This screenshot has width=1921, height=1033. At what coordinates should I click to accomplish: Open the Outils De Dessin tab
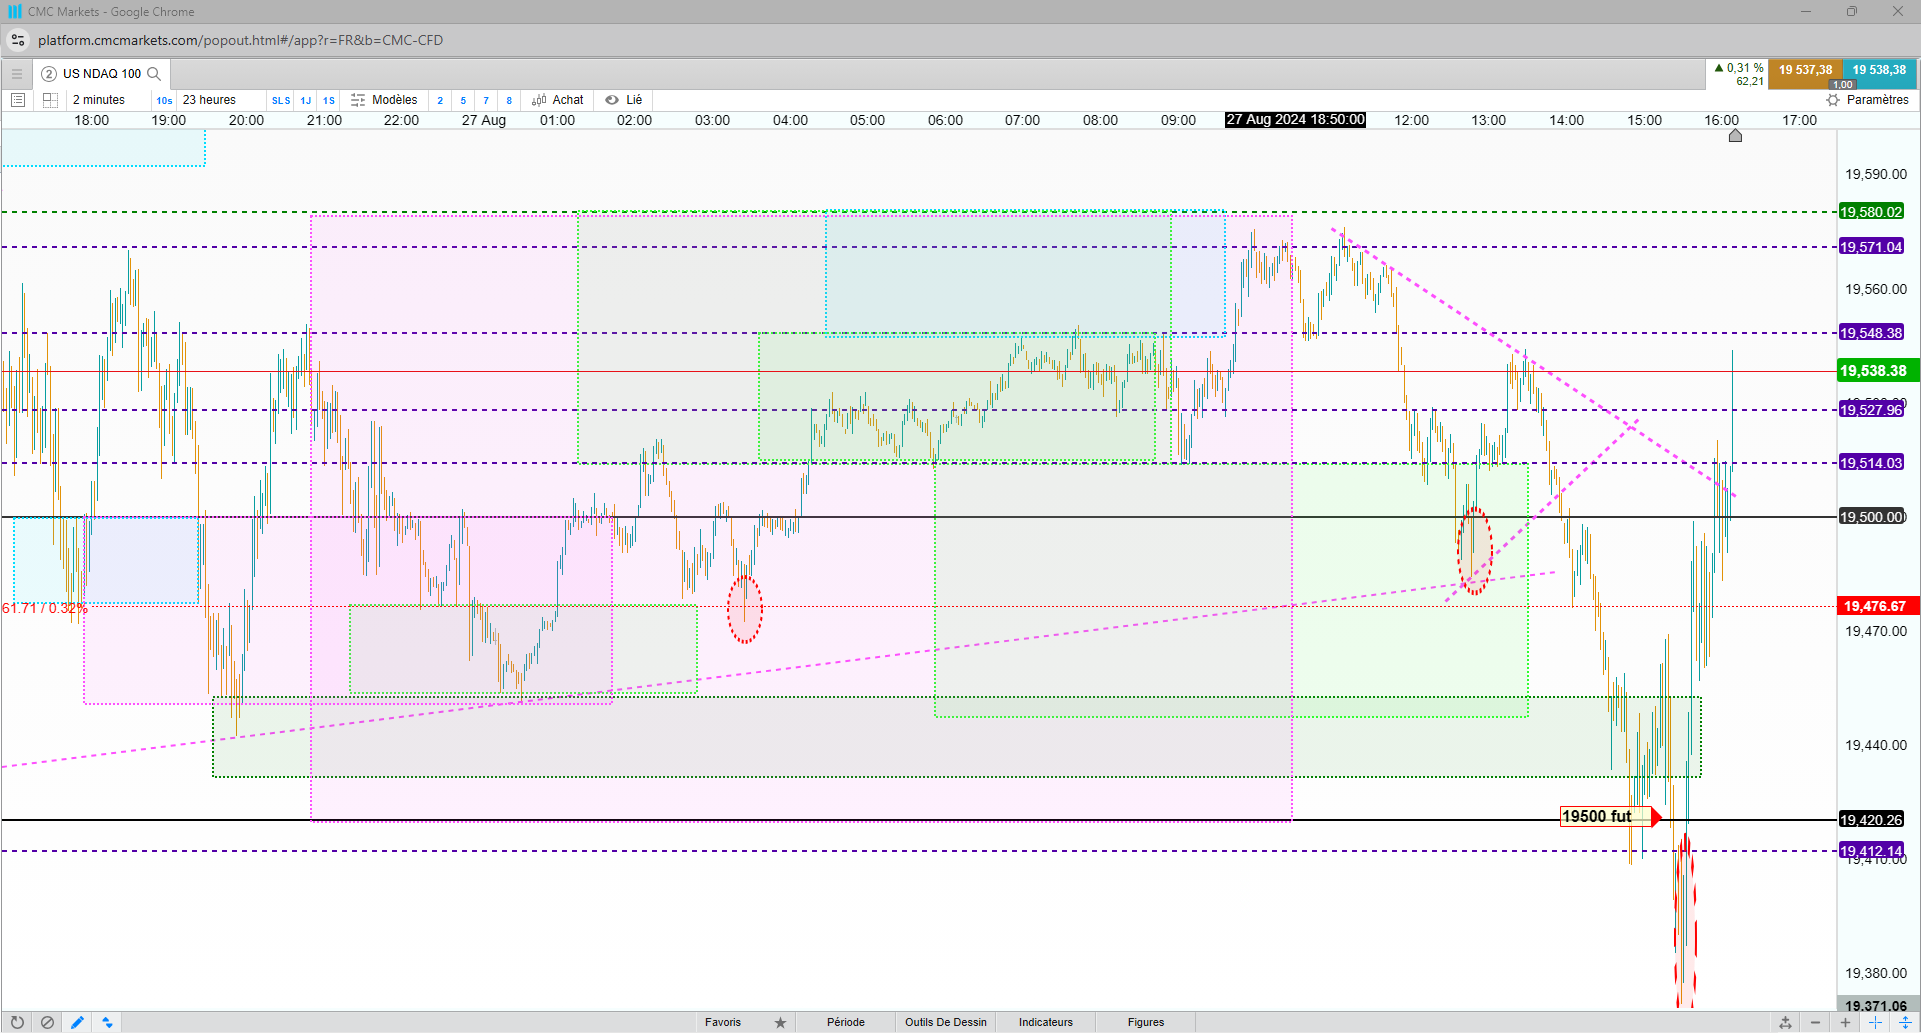946,1022
